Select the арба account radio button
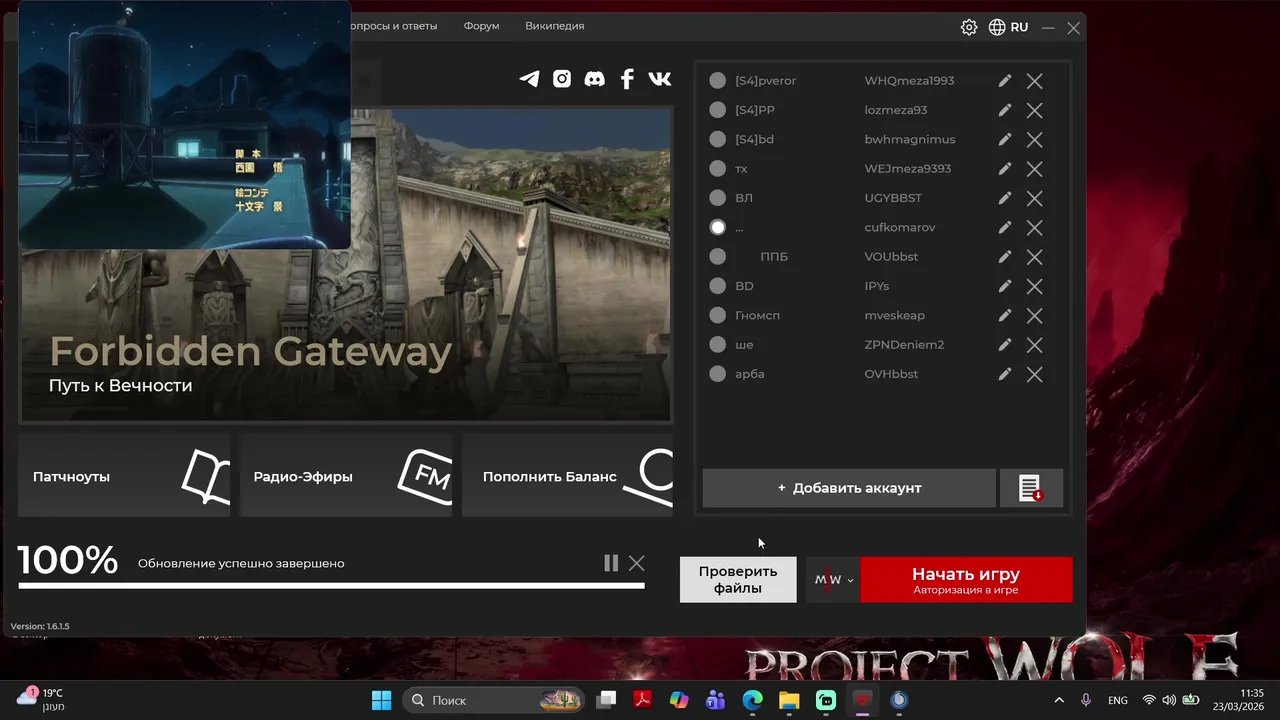This screenshot has height=720, width=1280. coord(717,374)
